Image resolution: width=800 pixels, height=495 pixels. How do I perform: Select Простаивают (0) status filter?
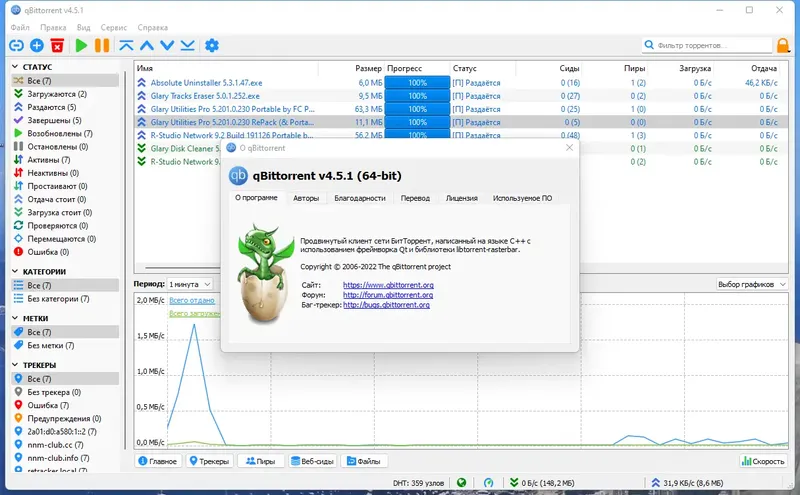click(x=65, y=186)
